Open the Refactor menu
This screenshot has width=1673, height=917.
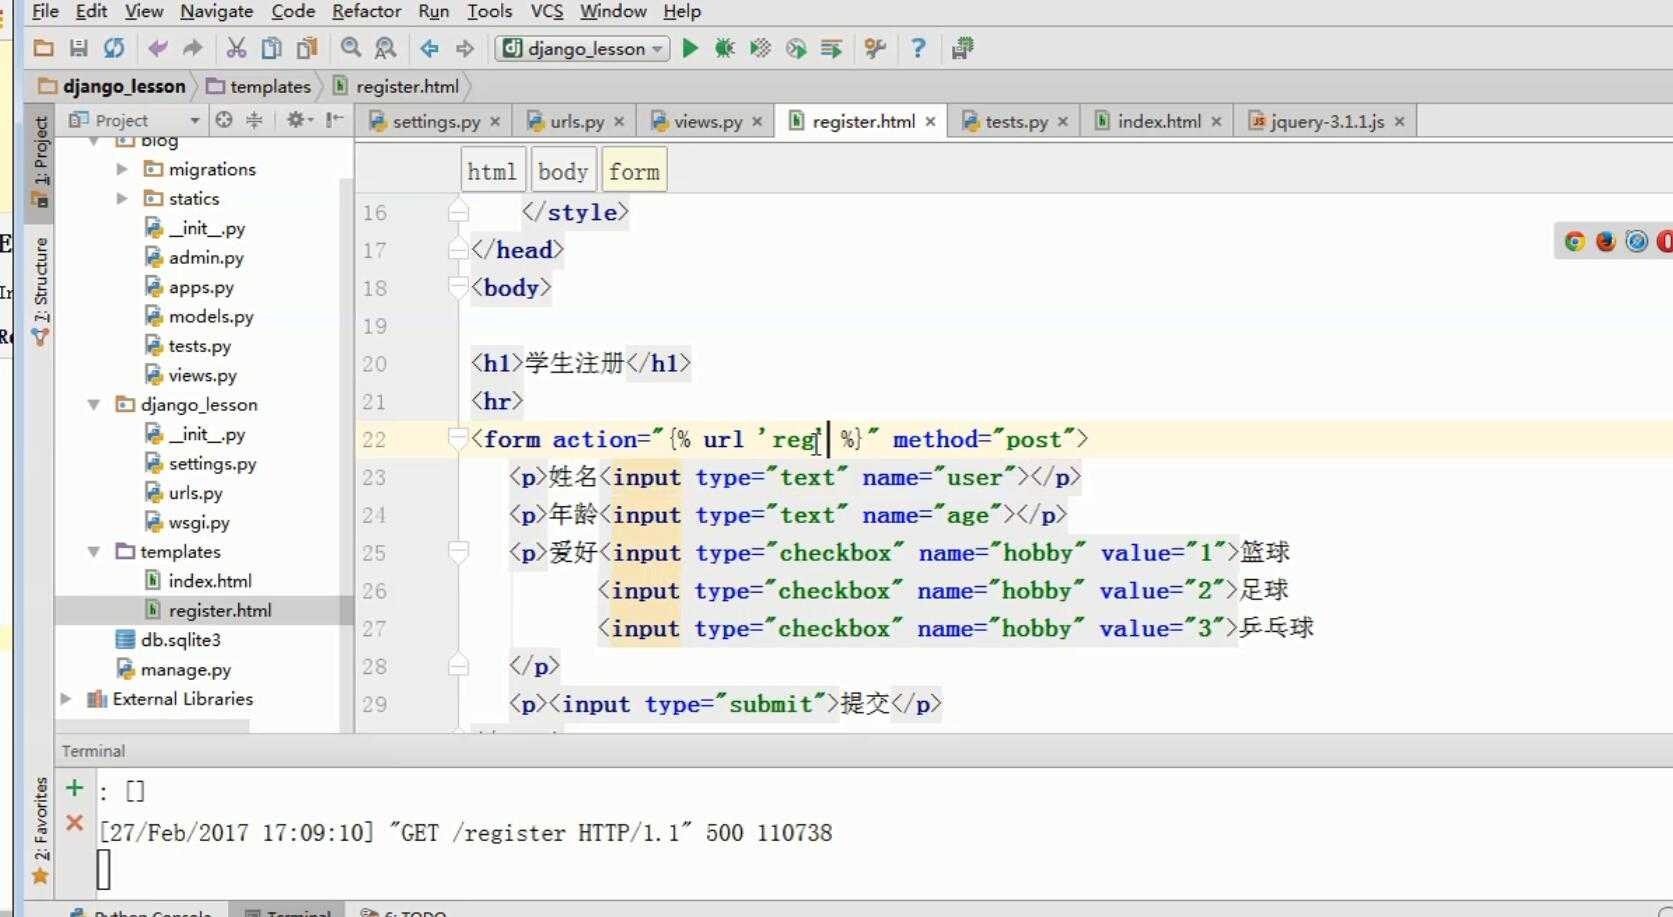(x=366, y=11)
